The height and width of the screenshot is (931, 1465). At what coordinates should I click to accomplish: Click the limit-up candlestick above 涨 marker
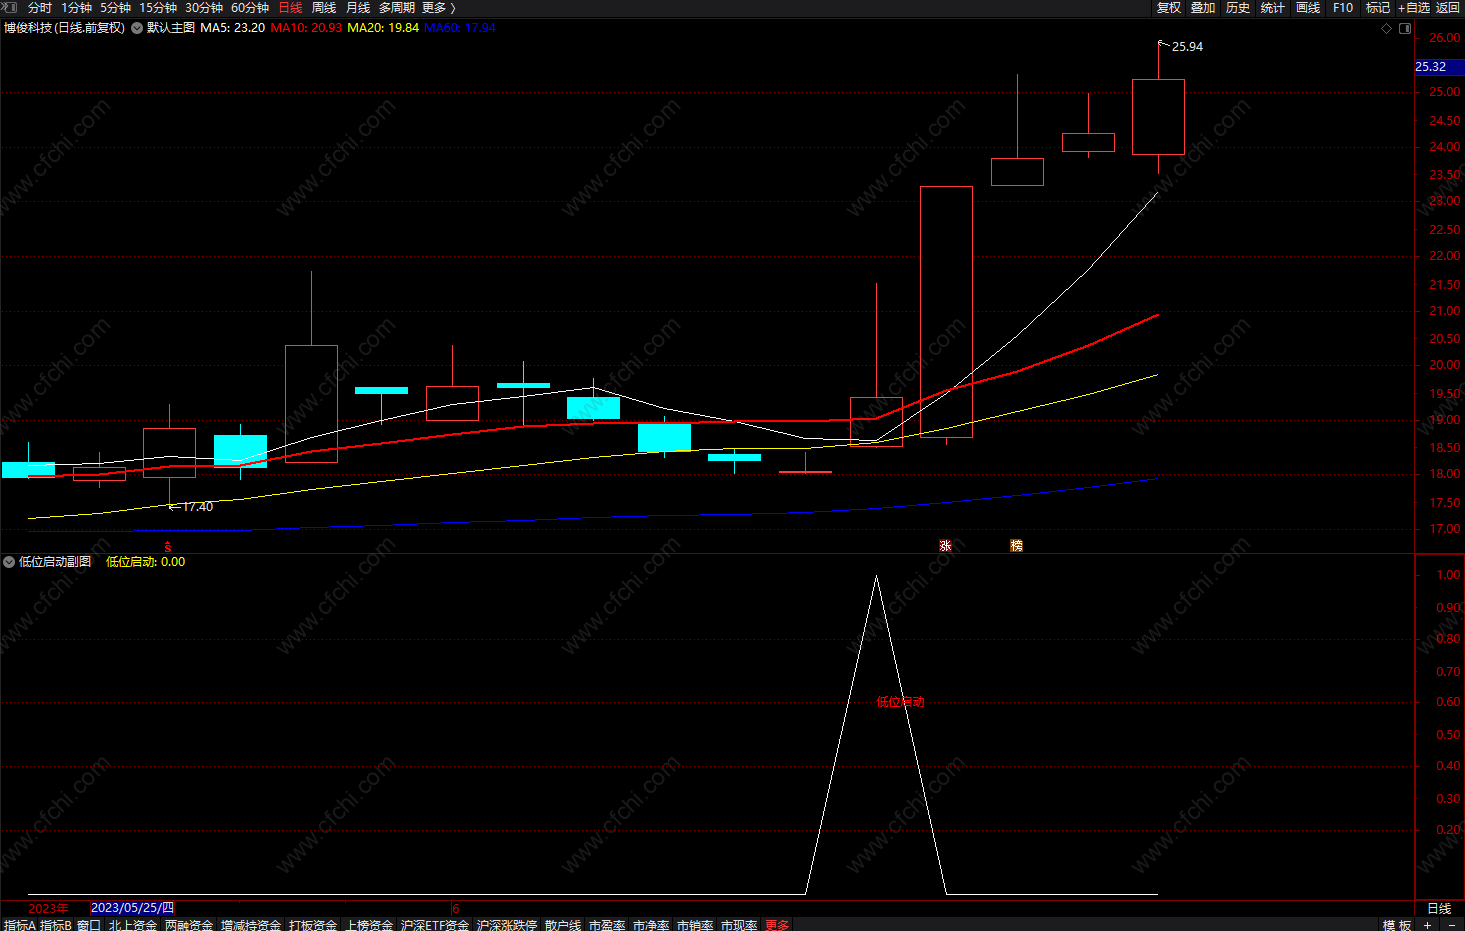(x=946, y=312)
